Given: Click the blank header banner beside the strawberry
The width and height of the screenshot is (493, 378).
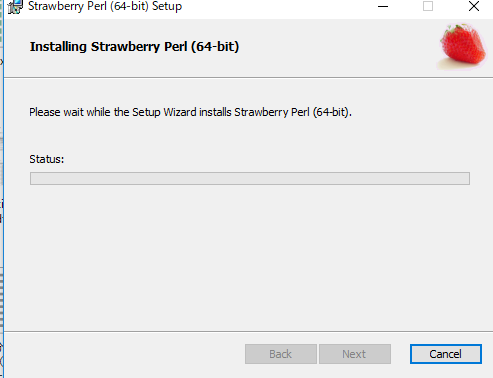Looking at the screenshot, I should [x=333, y=47].
